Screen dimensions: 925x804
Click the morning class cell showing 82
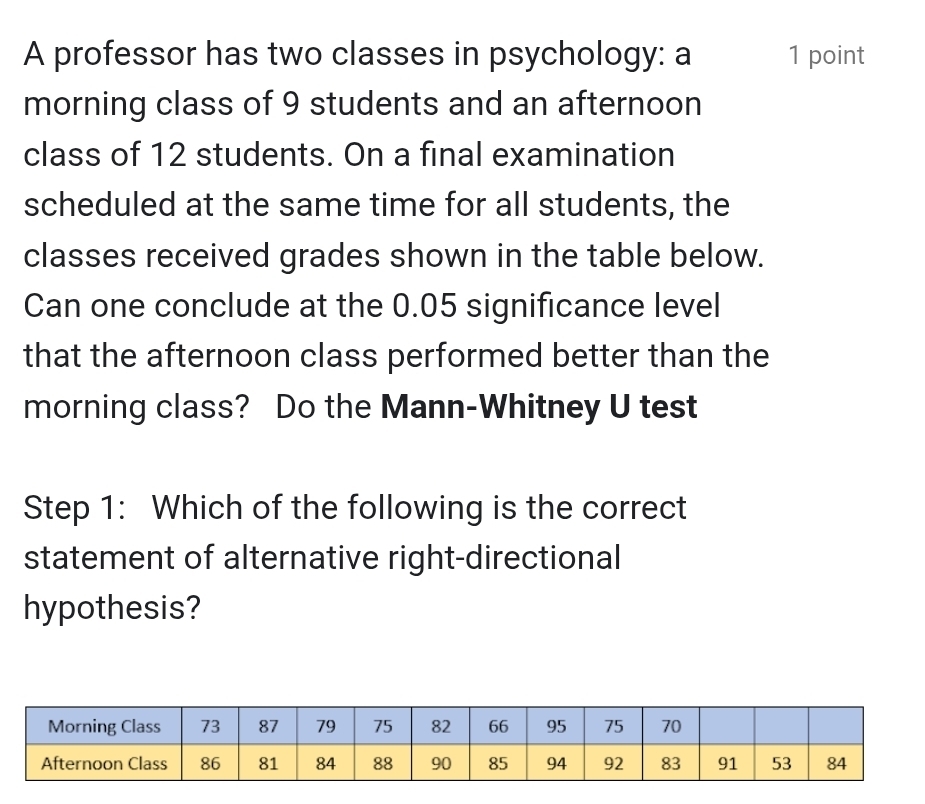pos(441,726)
